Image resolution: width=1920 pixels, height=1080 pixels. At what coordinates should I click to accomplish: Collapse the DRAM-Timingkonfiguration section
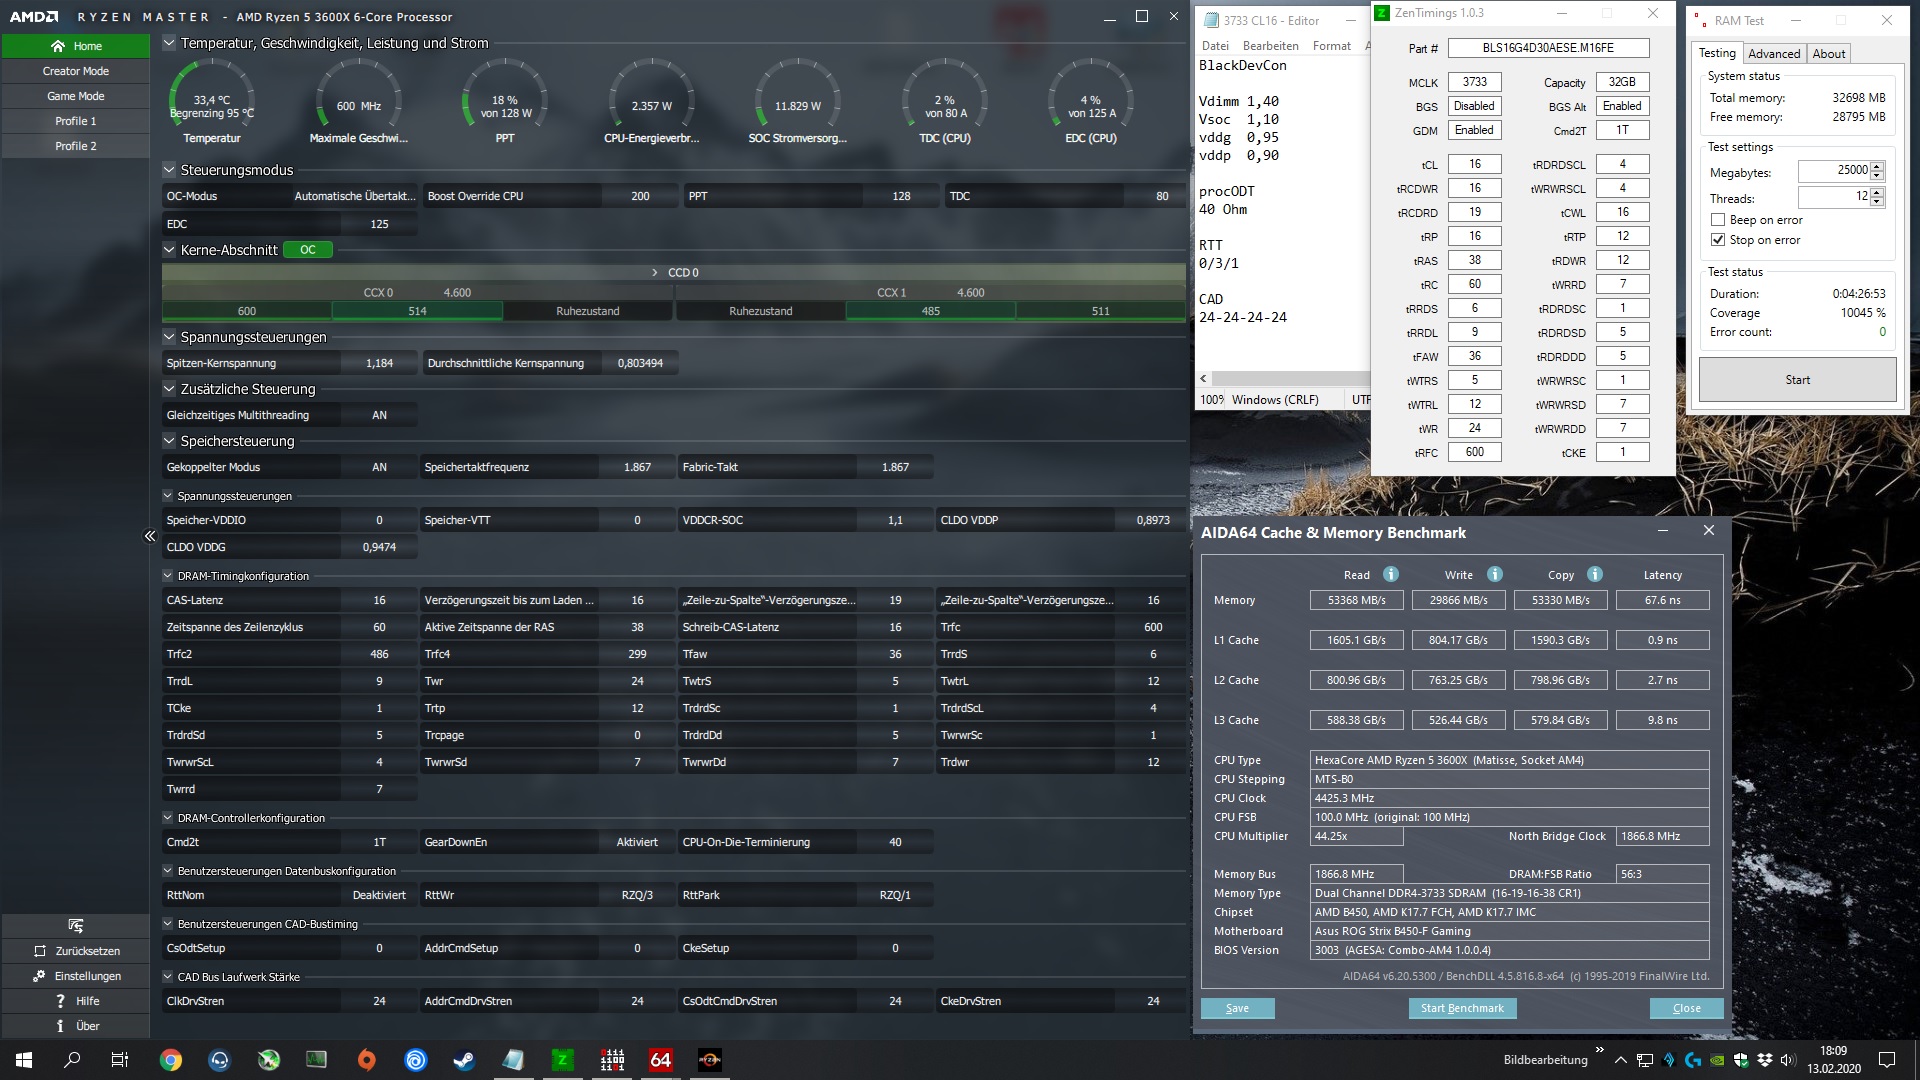pos(168,576)
